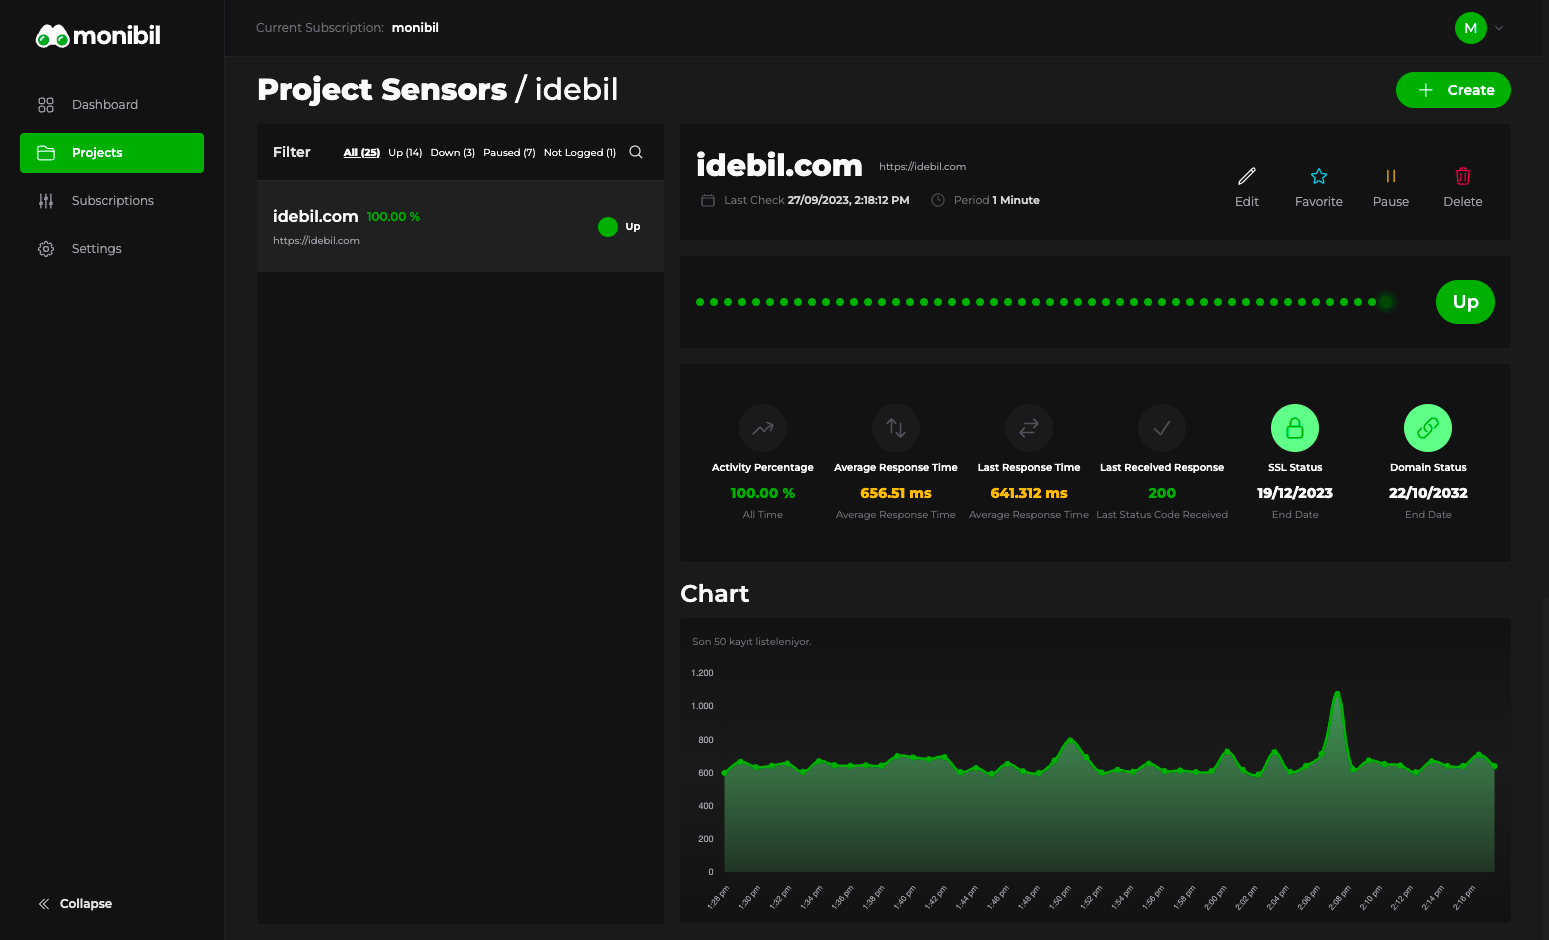Click the green Up status dot in list

pyautogui.click(x=608, y=227)
